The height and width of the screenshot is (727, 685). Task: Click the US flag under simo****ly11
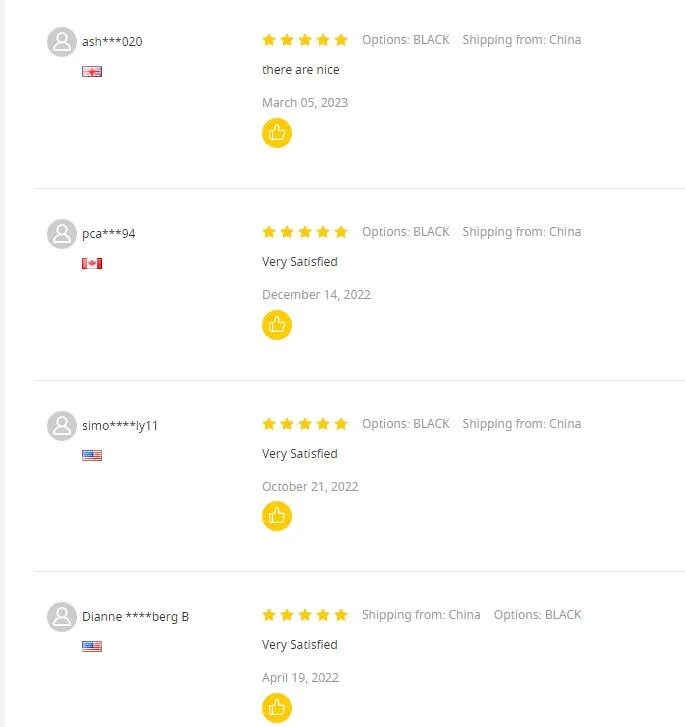(92, 455)
